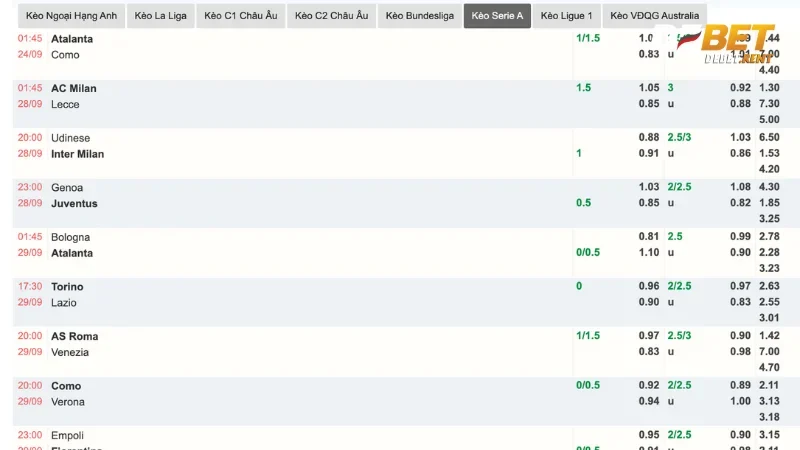Open the Kèo C2 Châu Âu tab
Image resolution: width=800 pixels, height=450 pixels.
(332, 16)
